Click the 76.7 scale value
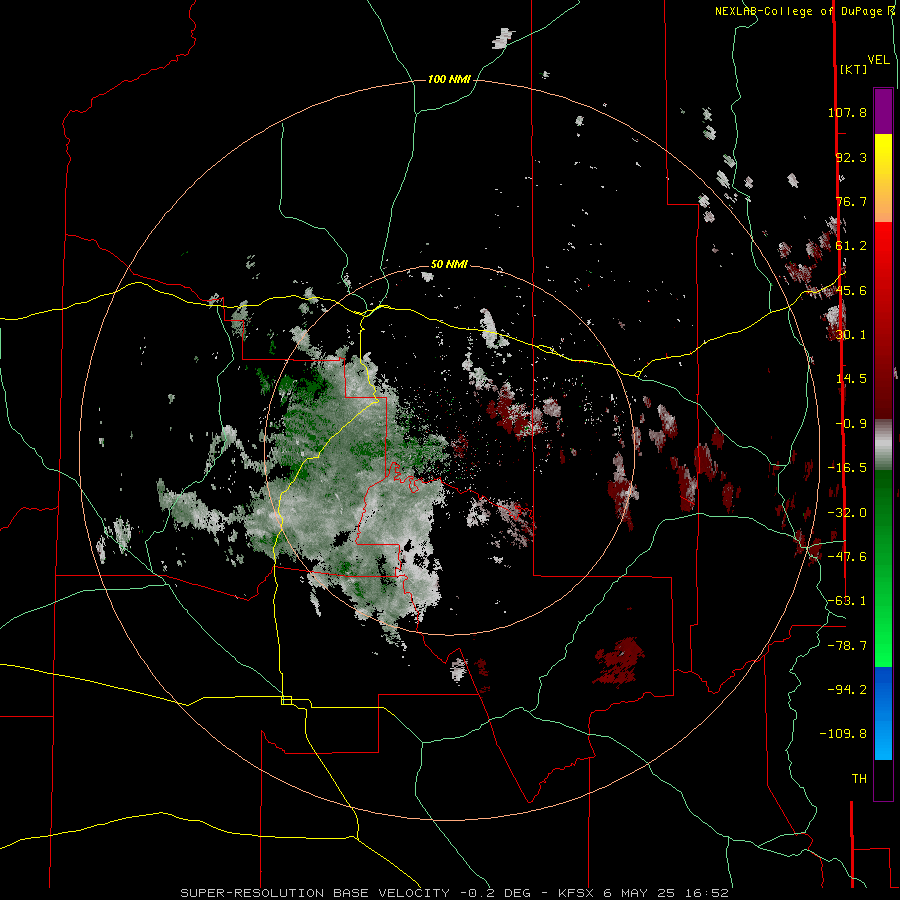This screenshot has height=900, width=900. (x=851, y=201)
